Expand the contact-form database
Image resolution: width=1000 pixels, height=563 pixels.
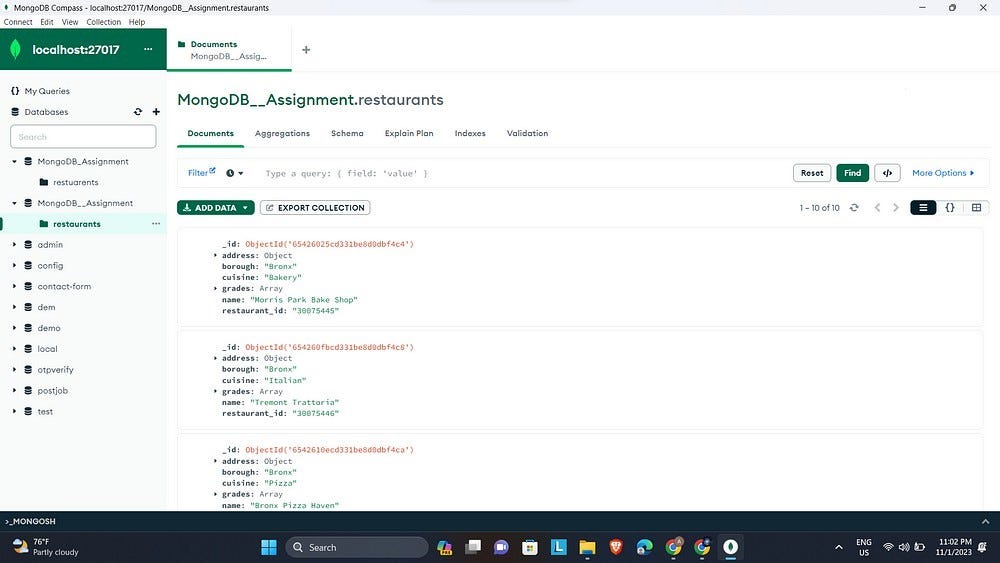pyautogui.click(x=14, y=286)
